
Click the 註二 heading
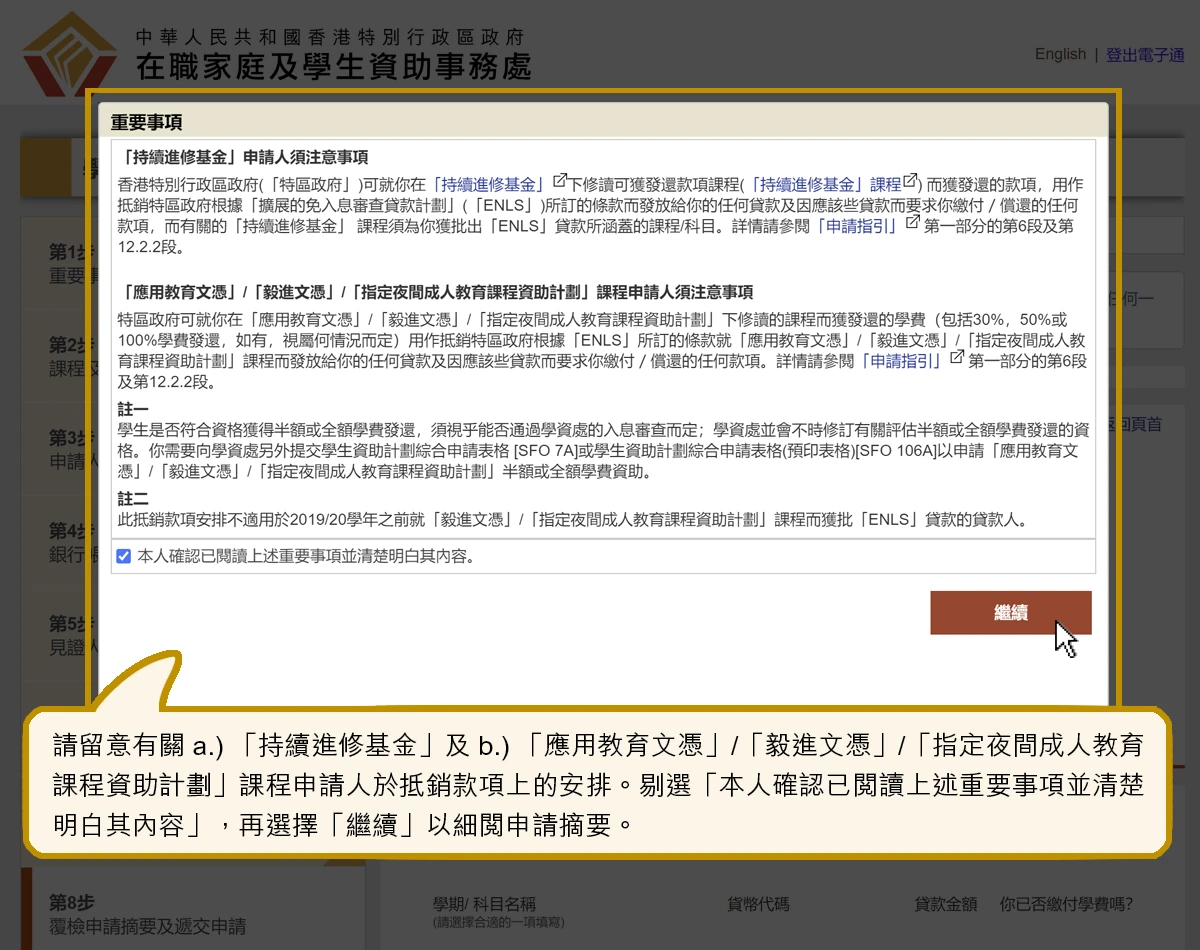pos(133,498)
